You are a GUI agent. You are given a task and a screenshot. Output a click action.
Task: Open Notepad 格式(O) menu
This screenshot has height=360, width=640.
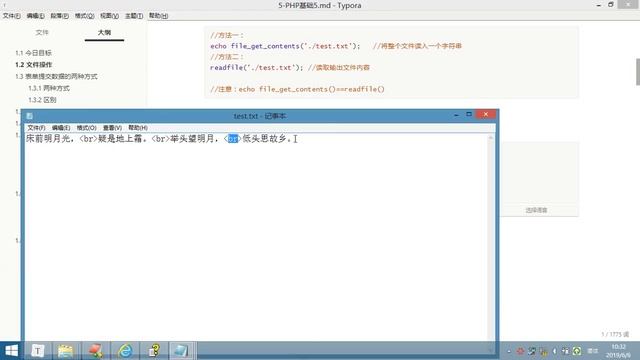pyautogui.click(x=87, y=128)
